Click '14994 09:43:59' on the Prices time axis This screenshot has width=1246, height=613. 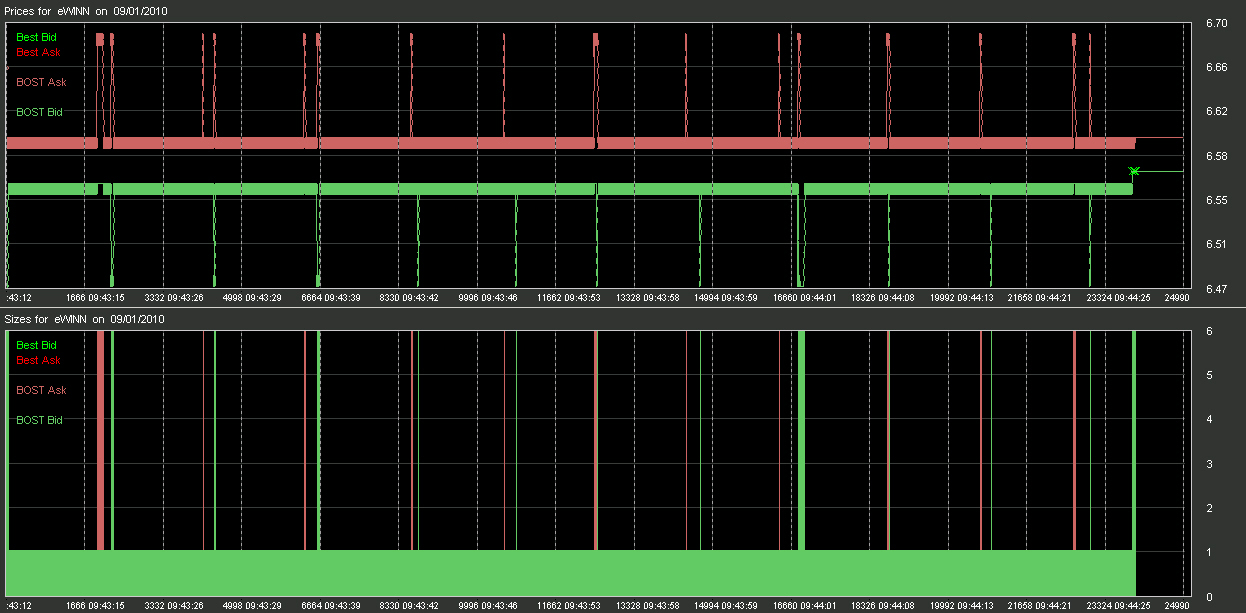(x=726, y=298)
